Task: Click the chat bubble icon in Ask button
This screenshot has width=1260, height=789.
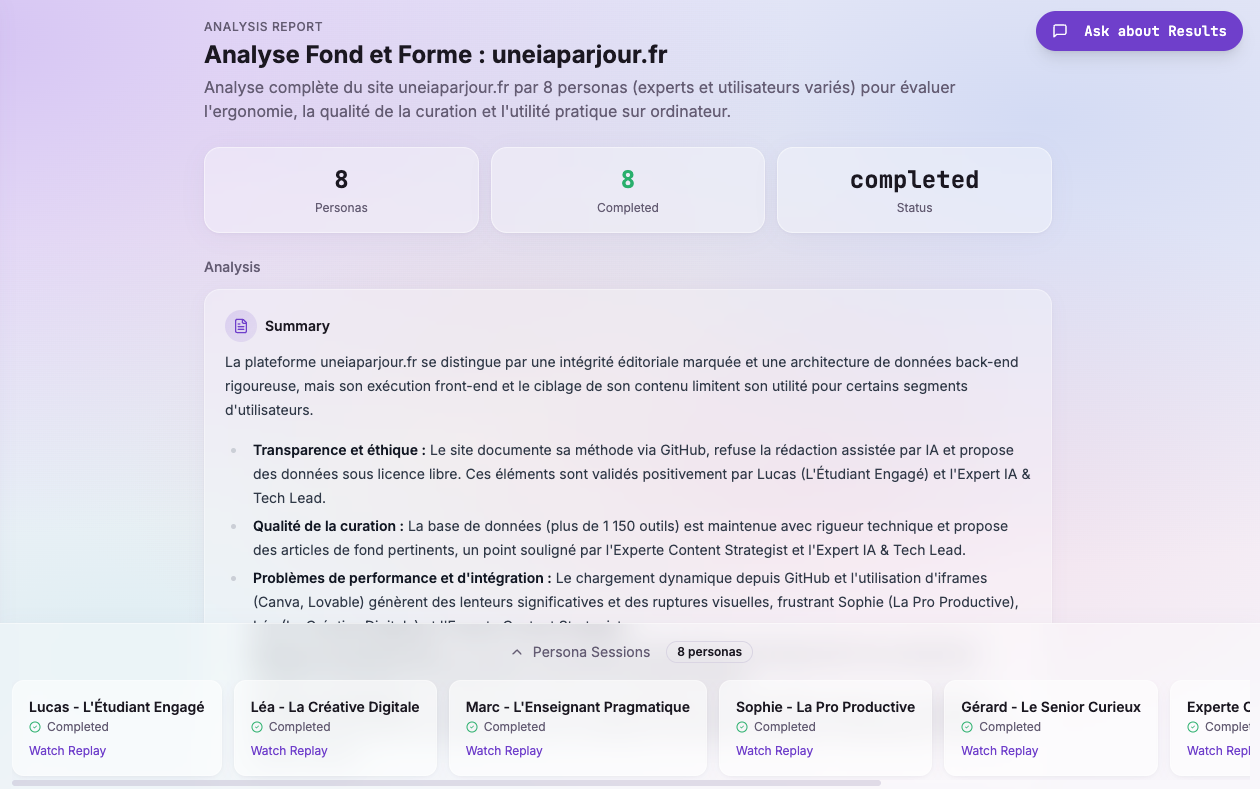Action: tap(1060, 31)
